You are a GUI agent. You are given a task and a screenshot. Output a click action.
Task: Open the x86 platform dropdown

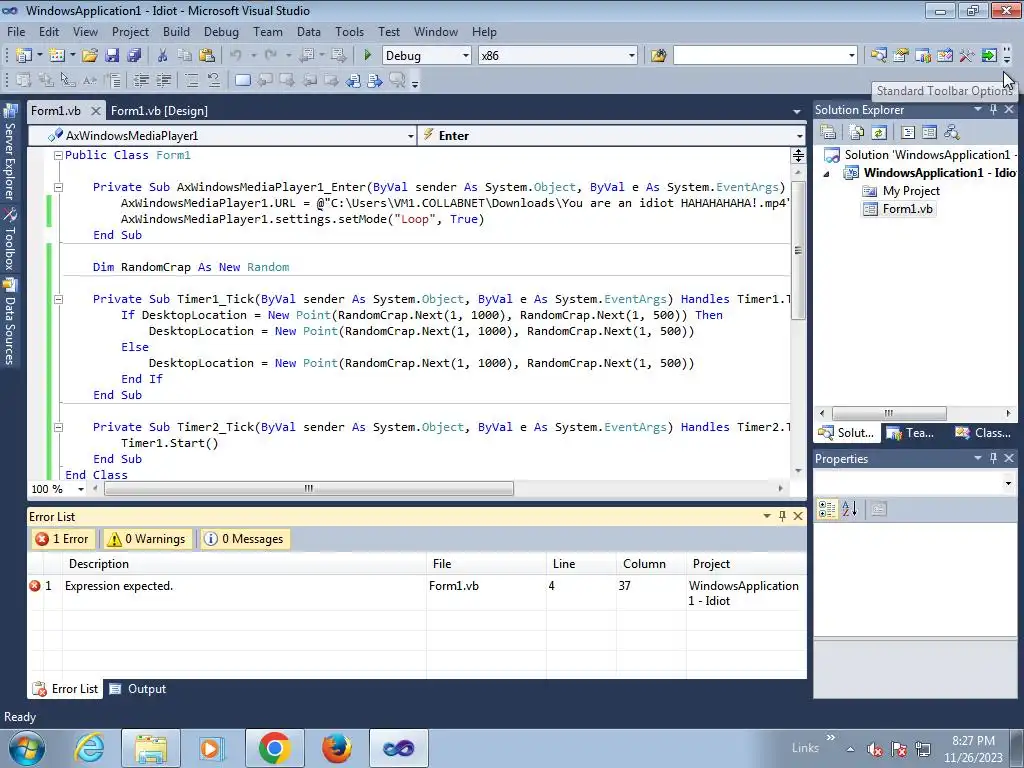point(632,56)
